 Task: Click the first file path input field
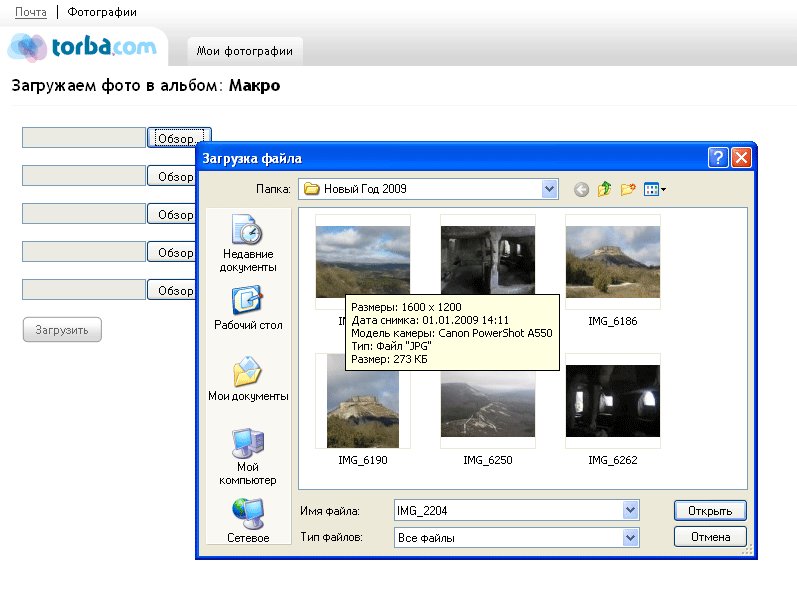pos(84,138)
